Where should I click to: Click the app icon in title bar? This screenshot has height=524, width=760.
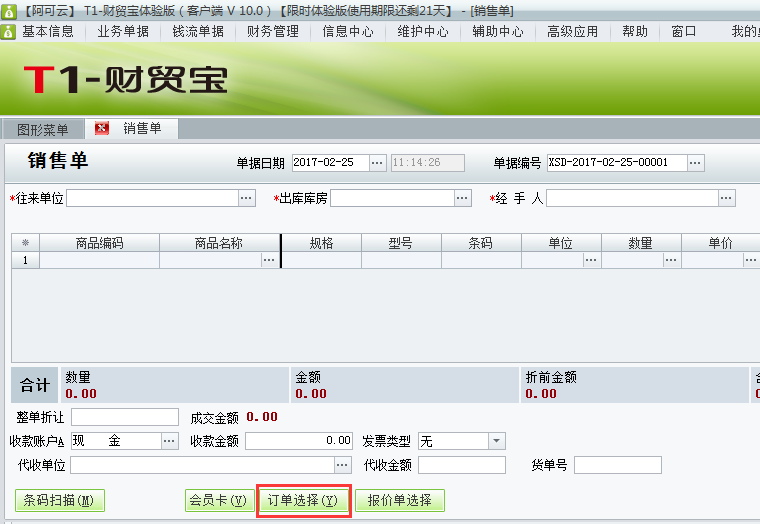8,11
